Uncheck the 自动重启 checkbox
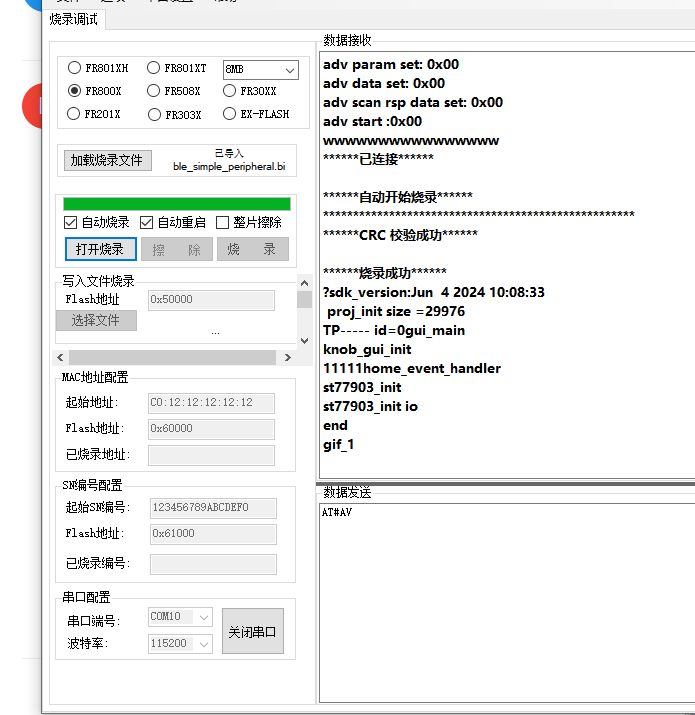 pyautogui.click(x=147, y=223)
